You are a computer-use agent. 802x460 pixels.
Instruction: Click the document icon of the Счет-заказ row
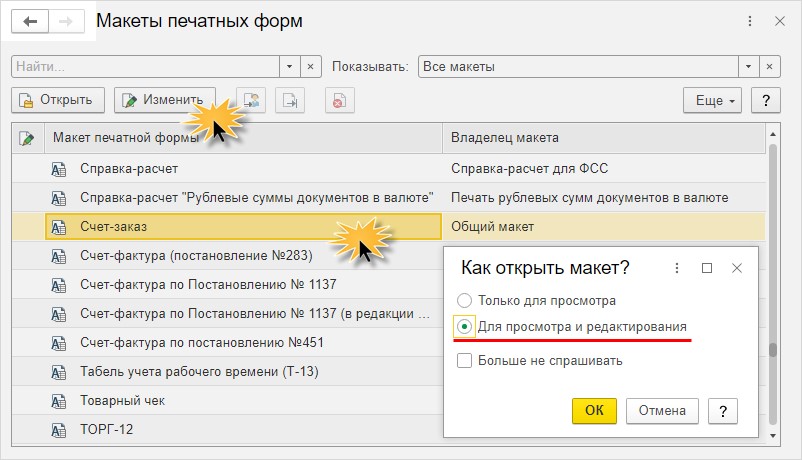pyautogui.click(x=58, y=227)
